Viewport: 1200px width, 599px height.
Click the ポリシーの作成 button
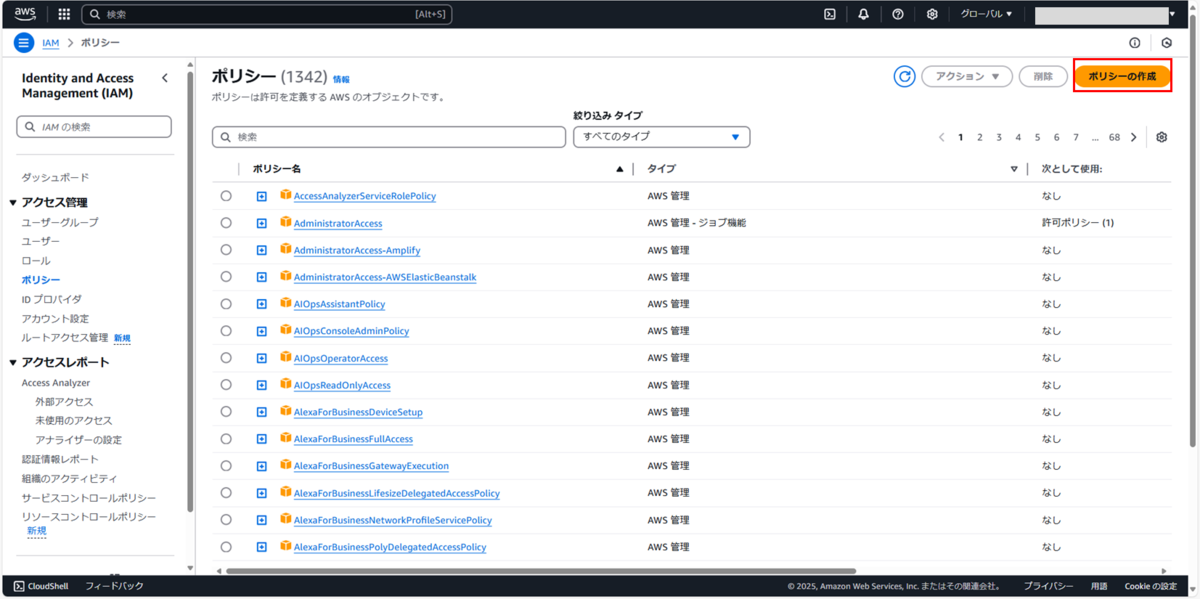tap(1122, 76)
